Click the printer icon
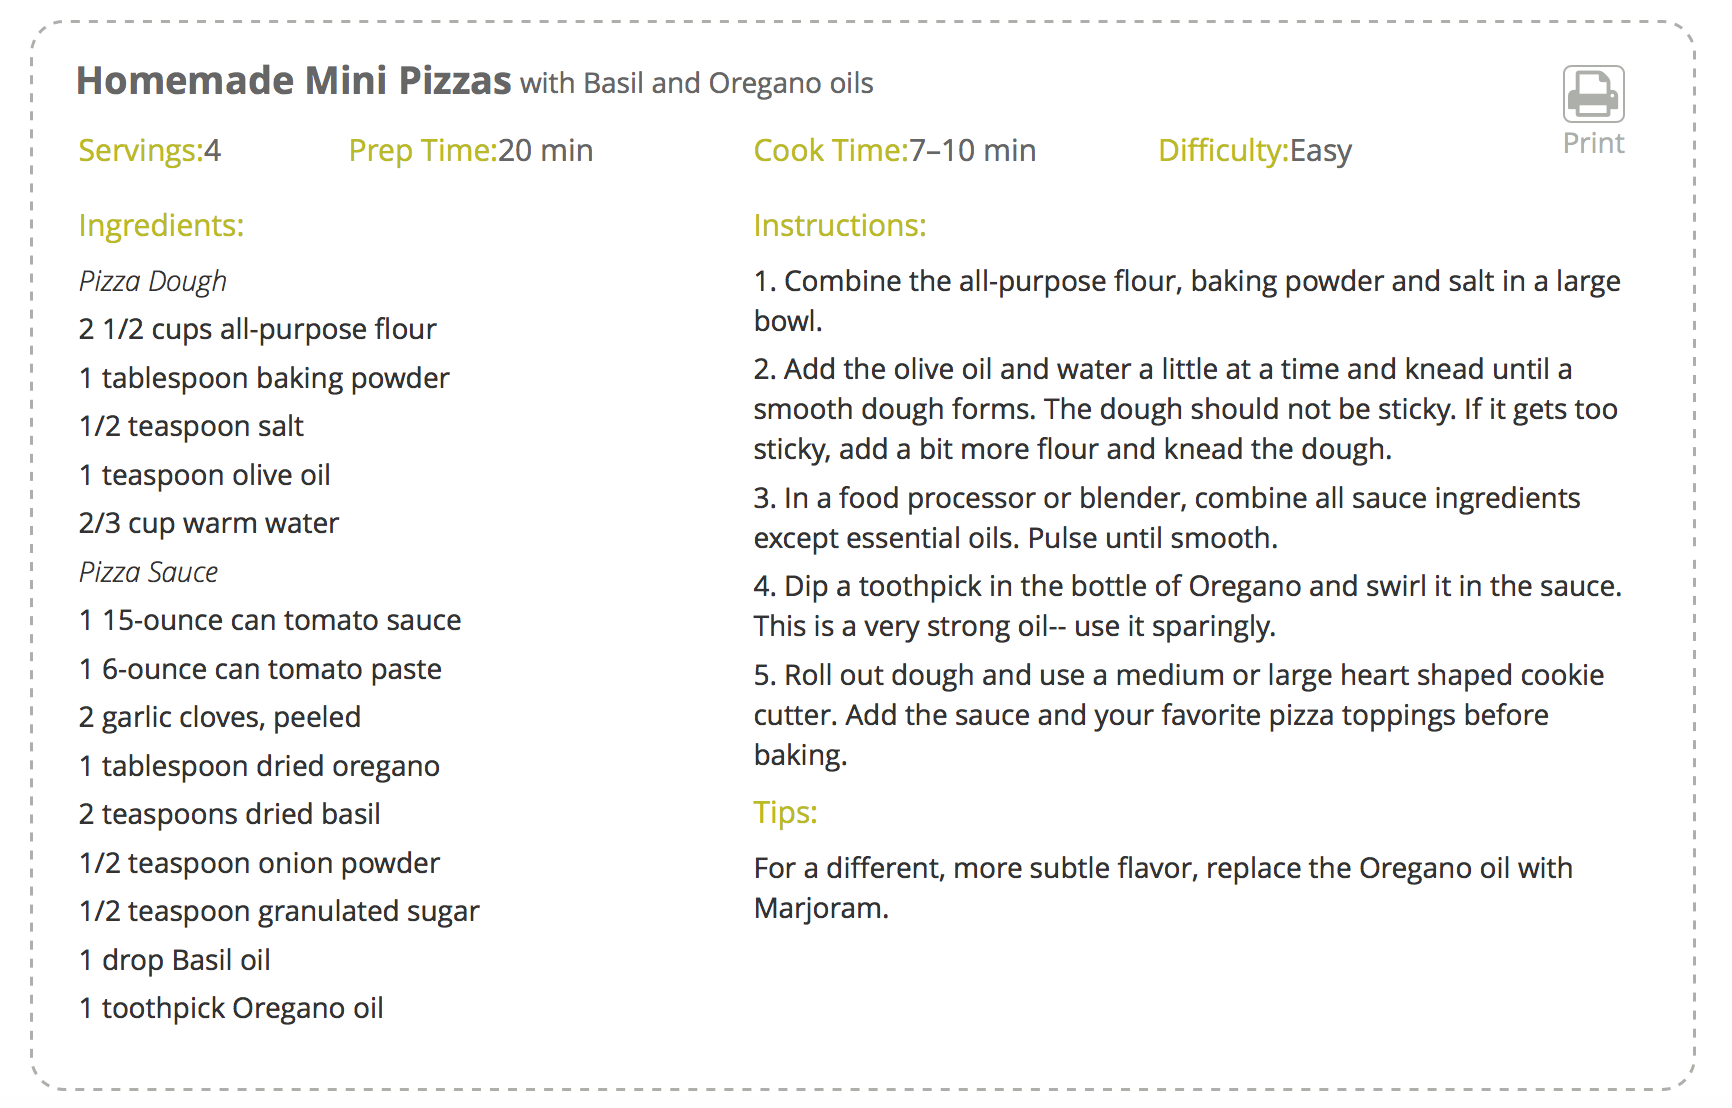This screenshot has height=1108, width=1732. tap(1593, 94)
